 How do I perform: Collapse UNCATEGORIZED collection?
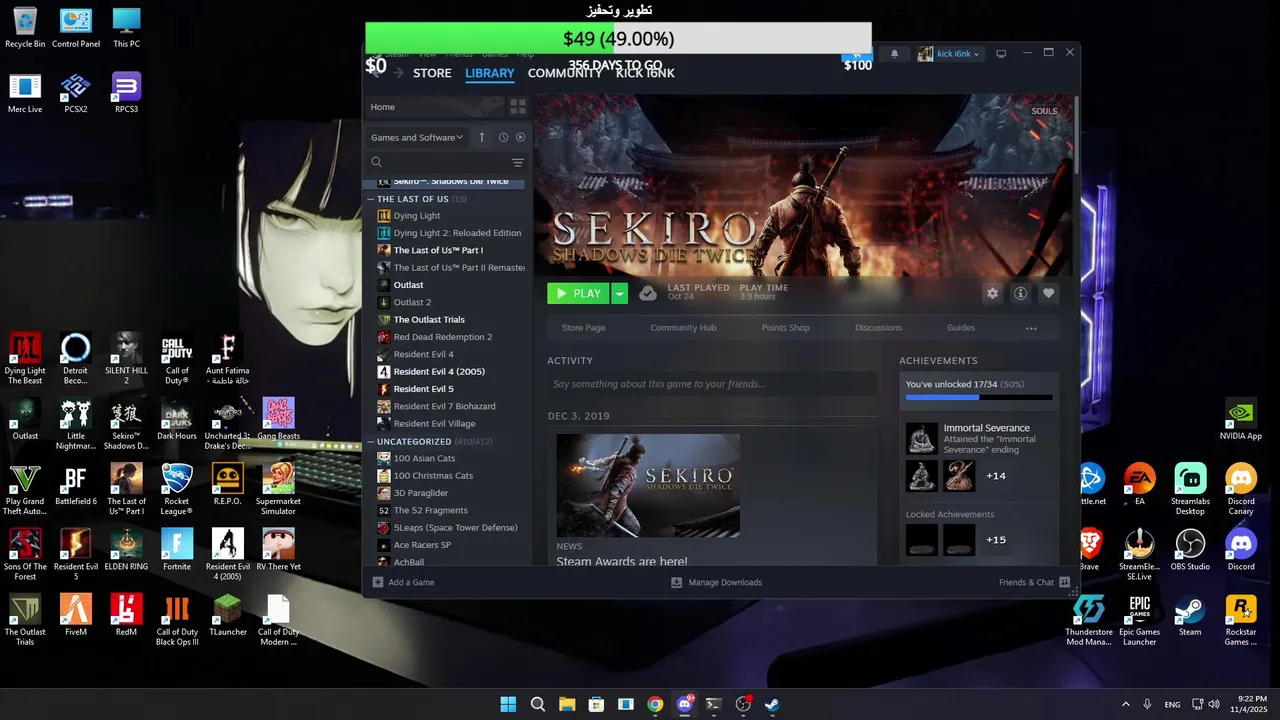pyautogui.click(x=370, y=441)
